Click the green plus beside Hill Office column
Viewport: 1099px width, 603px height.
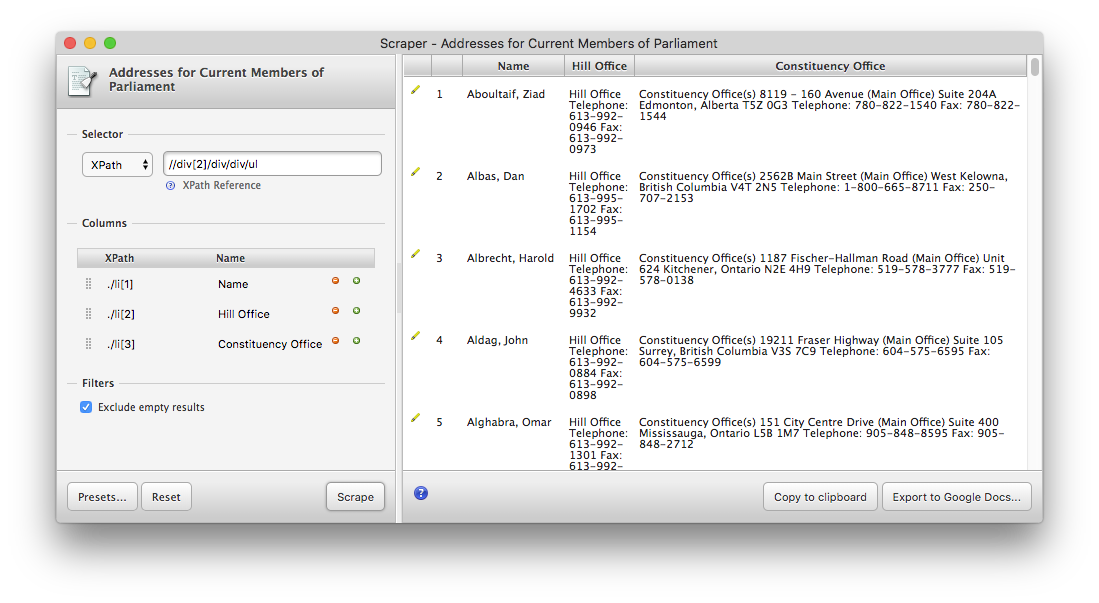(356, 311)
